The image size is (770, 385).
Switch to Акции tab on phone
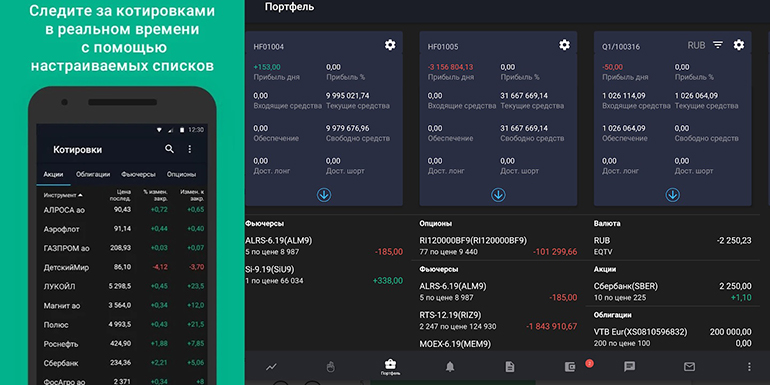point(53,174)
